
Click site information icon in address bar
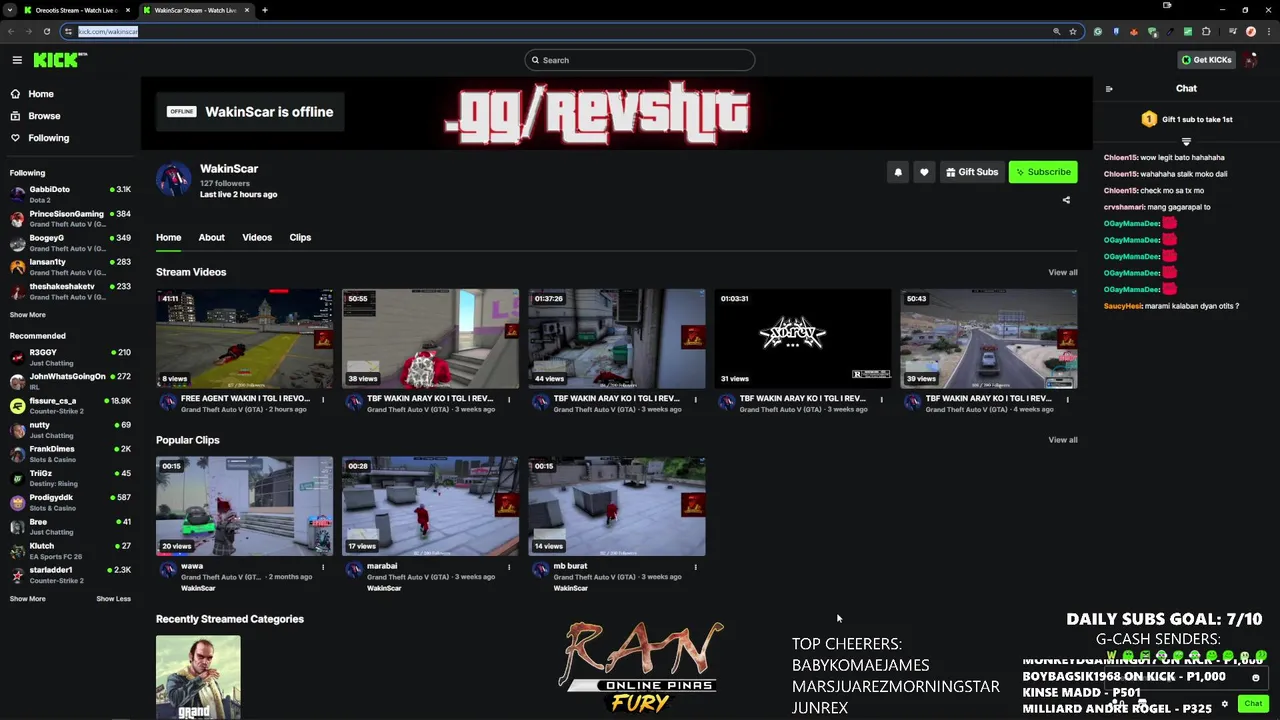coord(67,31)
